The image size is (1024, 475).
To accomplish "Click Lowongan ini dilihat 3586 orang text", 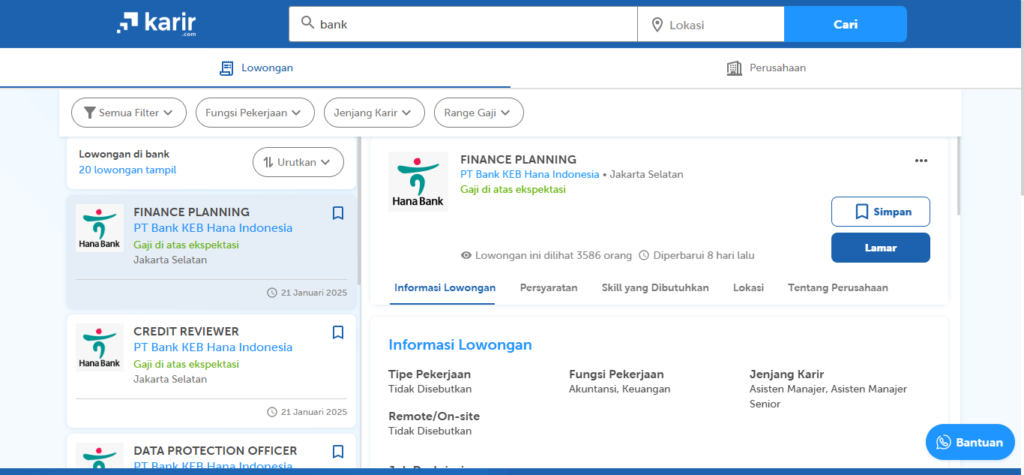I will [553, 255].
